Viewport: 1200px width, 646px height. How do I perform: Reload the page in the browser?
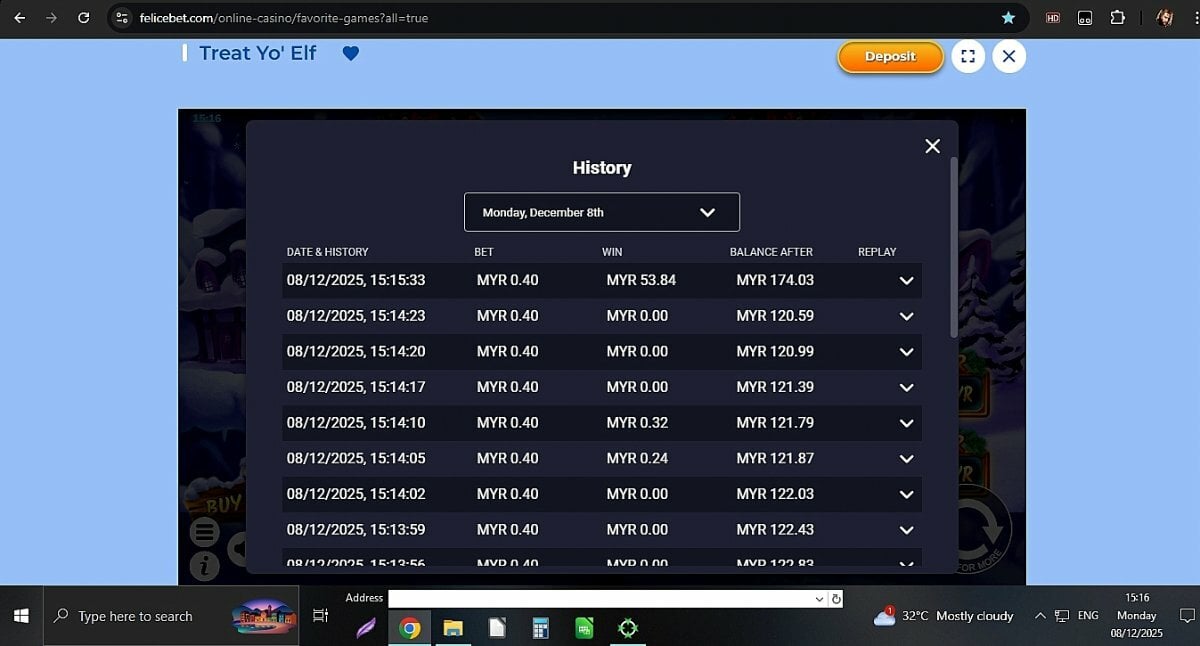point(84,18)
